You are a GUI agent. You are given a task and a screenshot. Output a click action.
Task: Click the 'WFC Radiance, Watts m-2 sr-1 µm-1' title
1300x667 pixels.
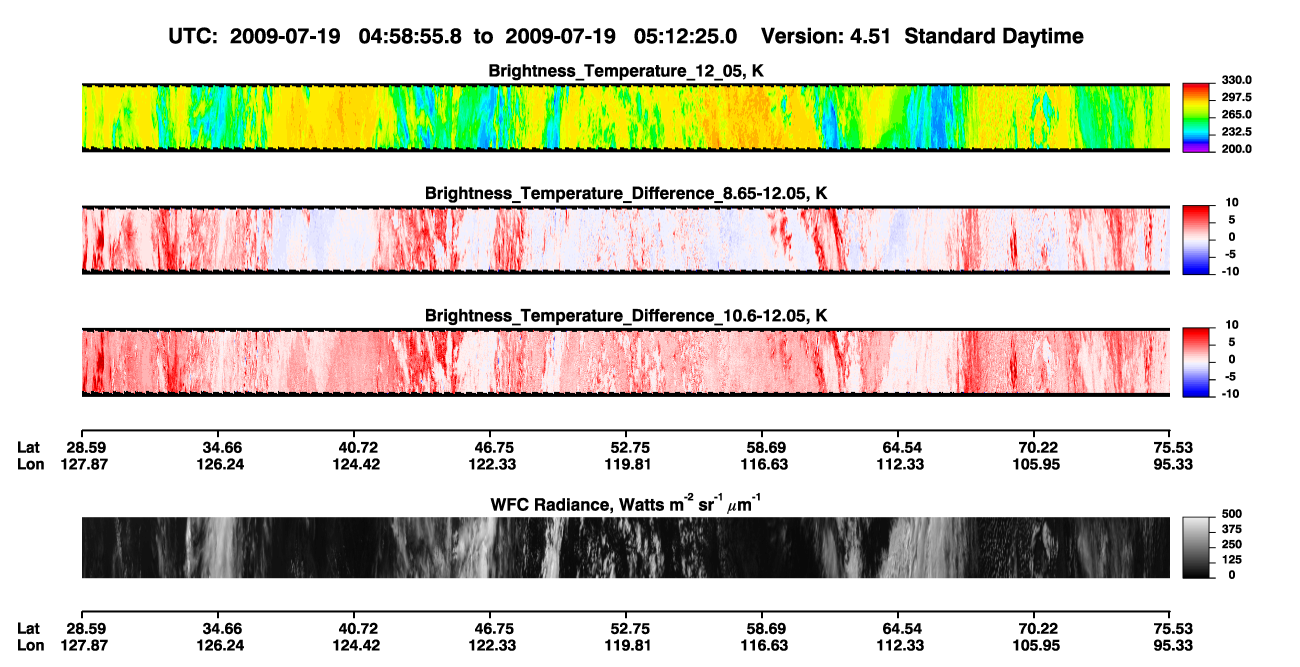click(x=626, y=502)
